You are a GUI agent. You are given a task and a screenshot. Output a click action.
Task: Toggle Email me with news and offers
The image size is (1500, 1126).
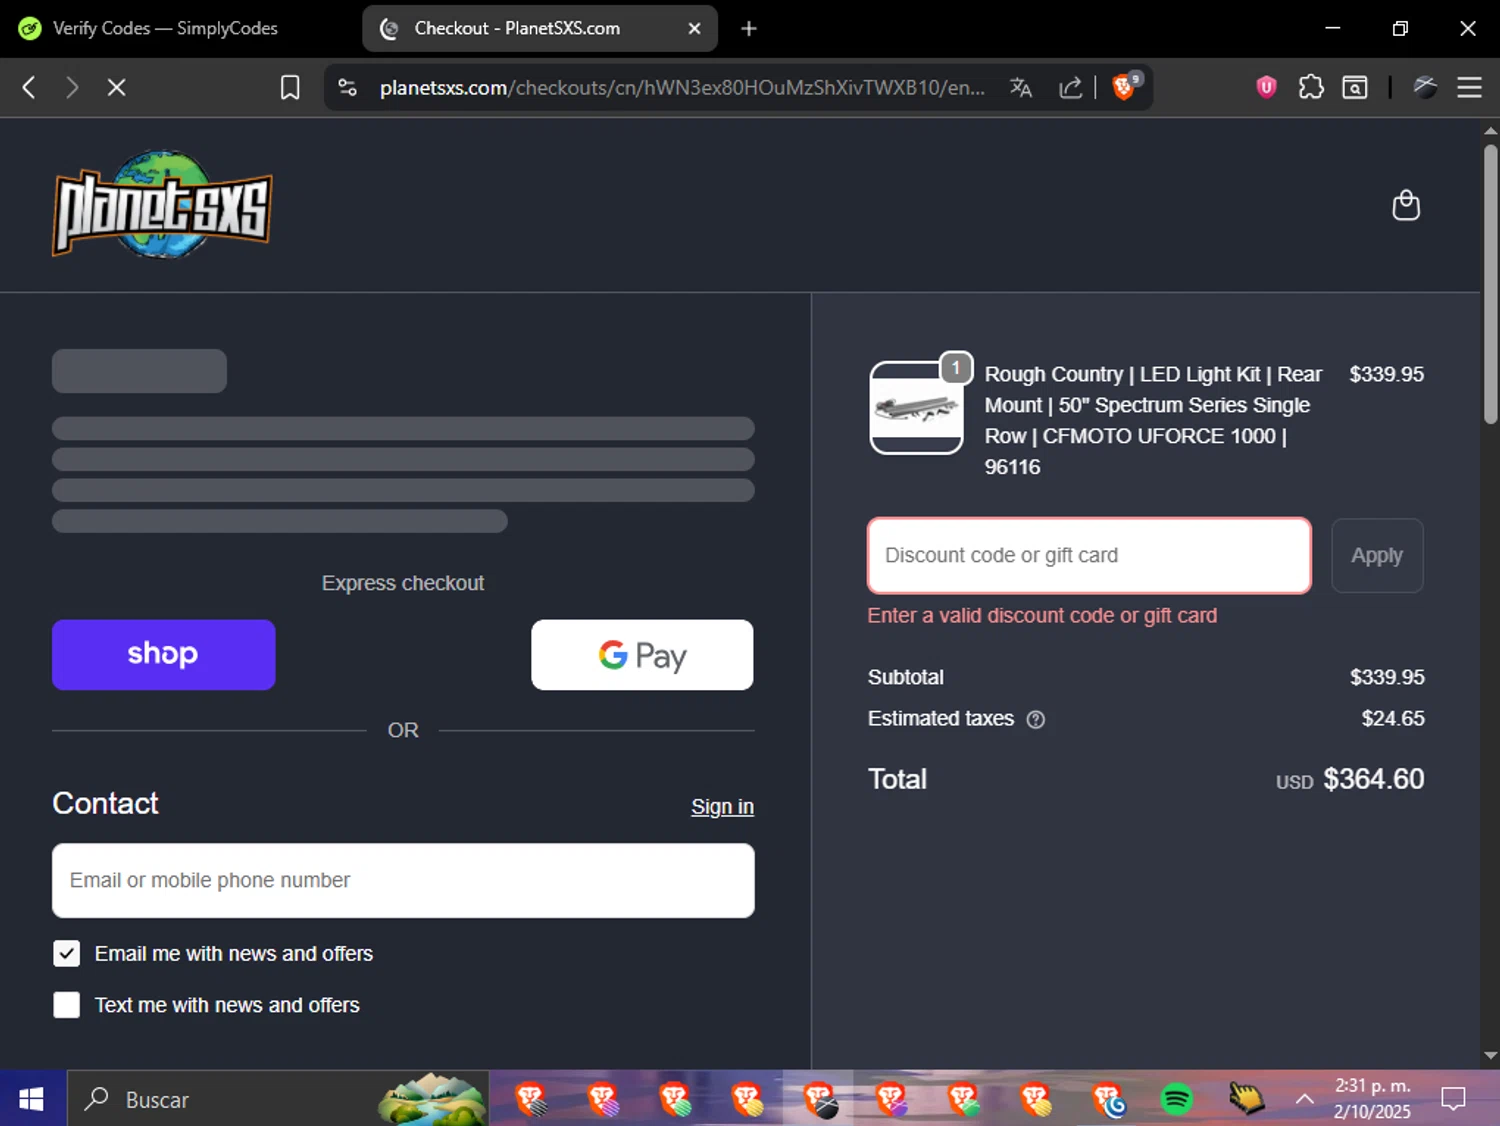click(66, 954)
